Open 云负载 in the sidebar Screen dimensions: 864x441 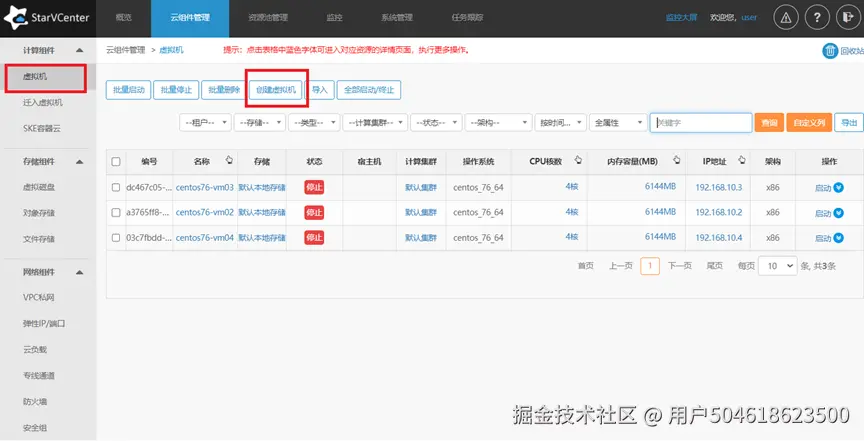pos(35,349)
